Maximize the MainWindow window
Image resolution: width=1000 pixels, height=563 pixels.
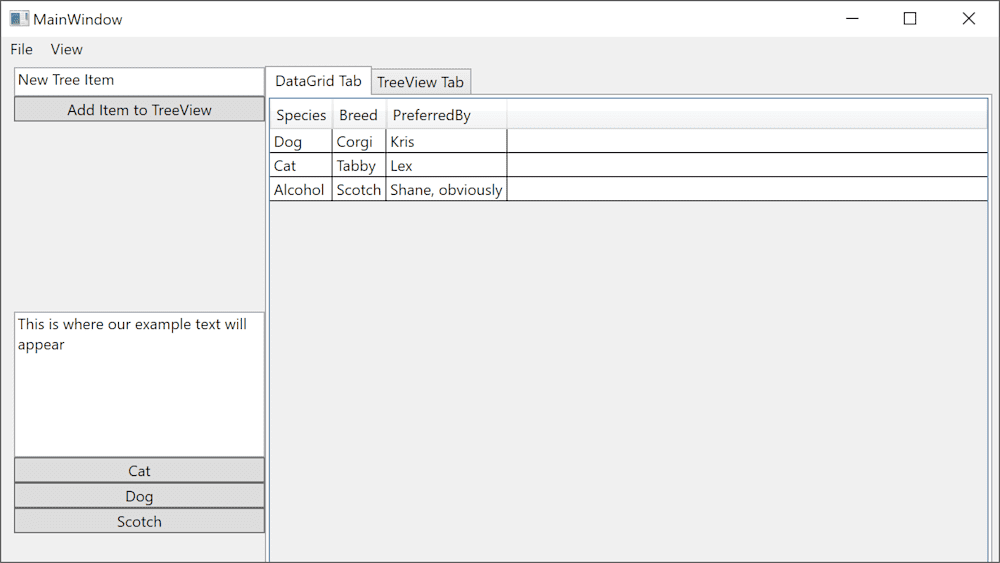point(910,18)
